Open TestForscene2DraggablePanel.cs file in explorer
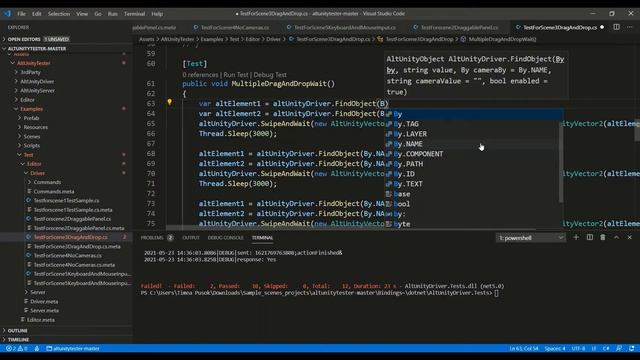The height and width of the screenshot is (360, 640). coord(72,219)
